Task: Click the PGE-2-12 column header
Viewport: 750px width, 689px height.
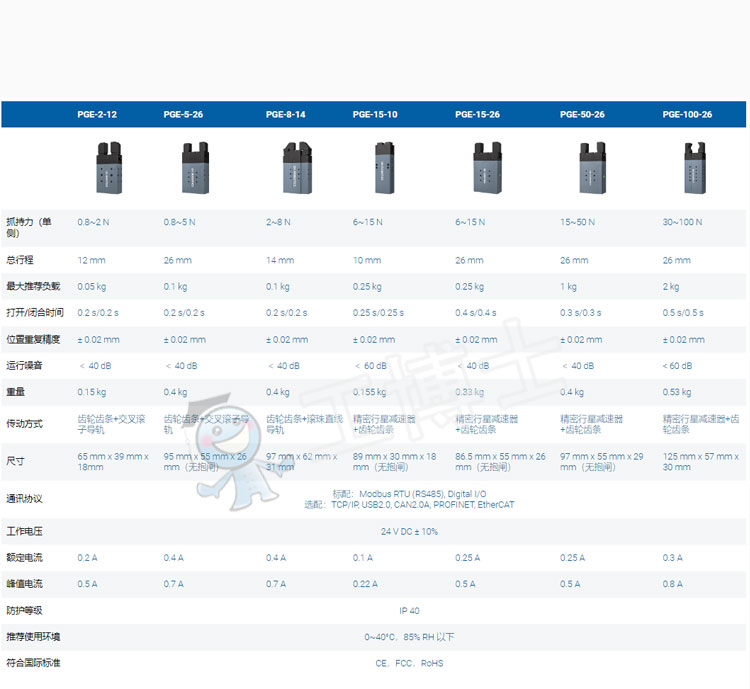Action: 97,115
